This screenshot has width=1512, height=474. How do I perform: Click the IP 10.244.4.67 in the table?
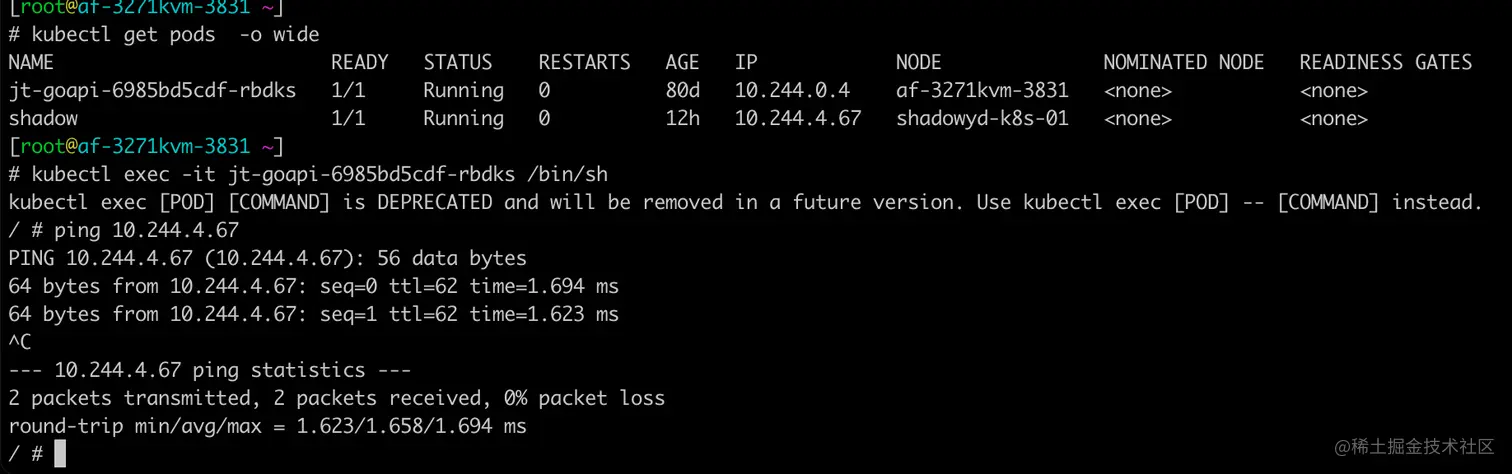(x=798, y=118)
